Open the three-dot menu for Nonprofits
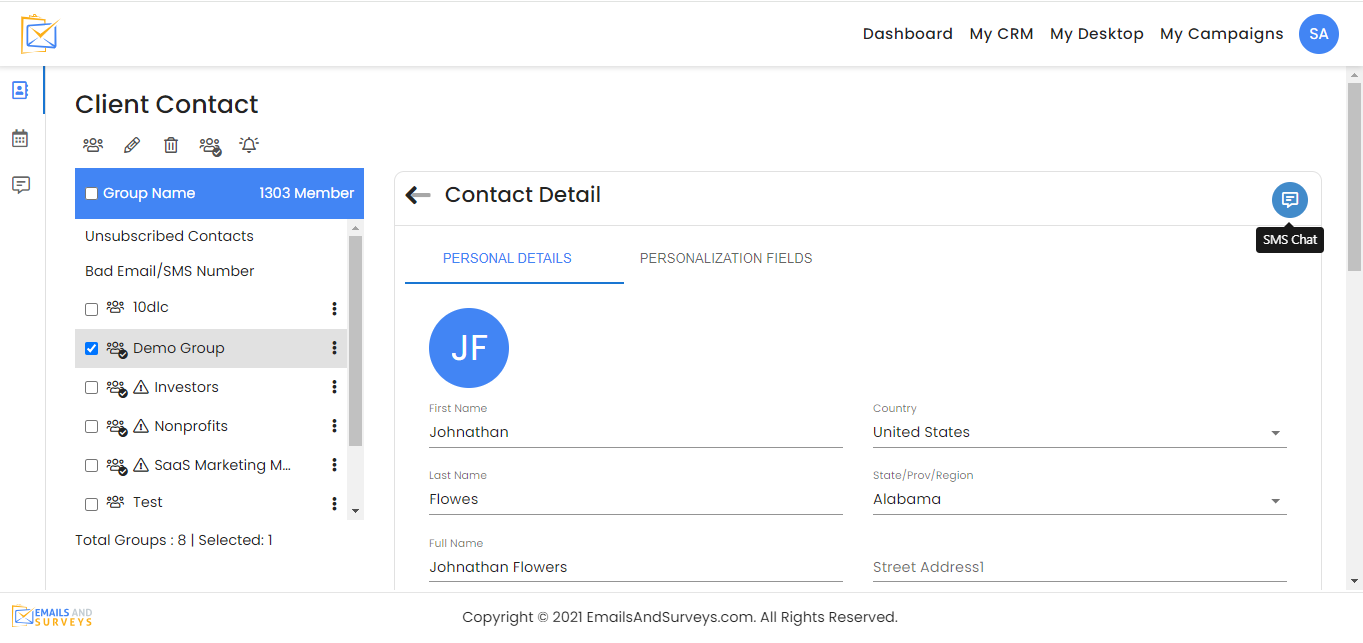The width and height of the screenshot is (1363, 643). (334, 426)
